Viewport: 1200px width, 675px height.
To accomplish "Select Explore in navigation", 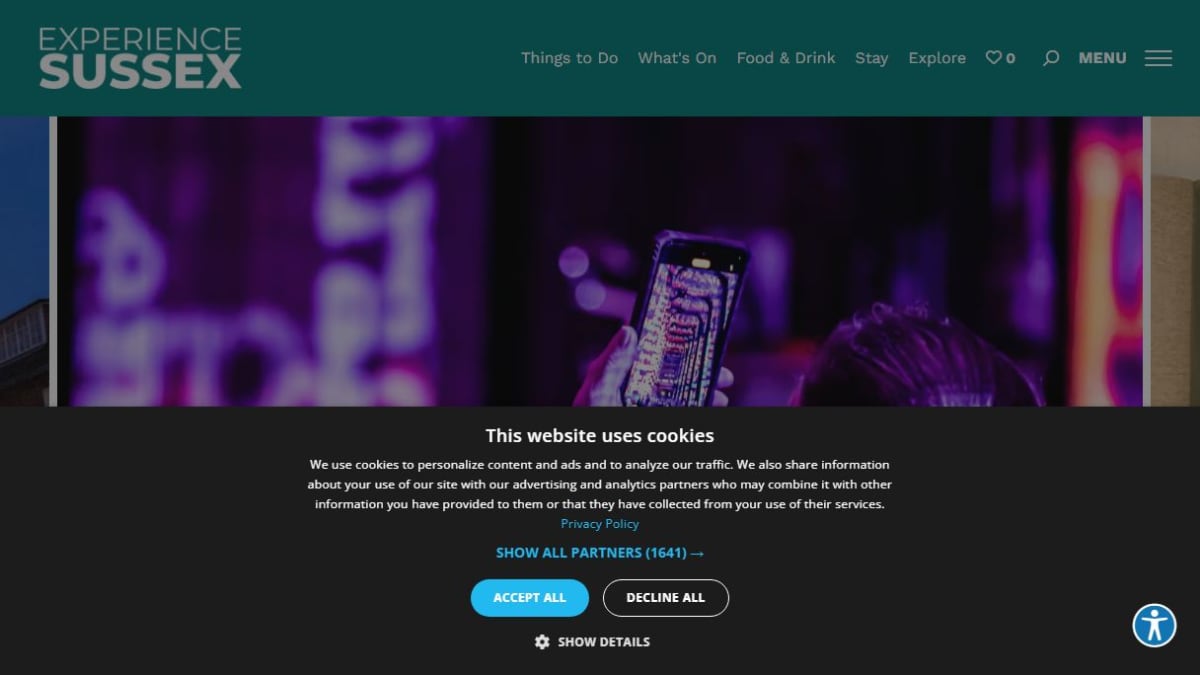I will click(x=937, y=58).
